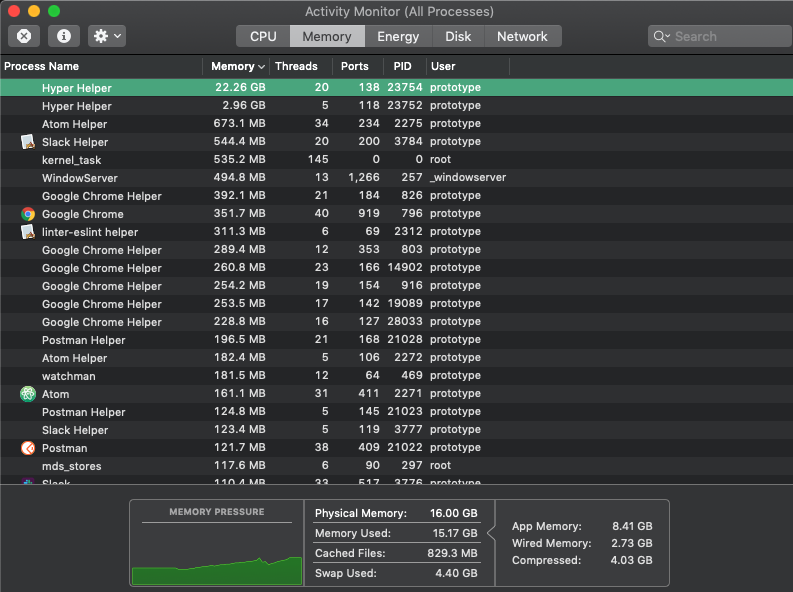Click the _windowserver user cell
The height and width of the screenshot is (592, 793).
(x=468, y=177)
